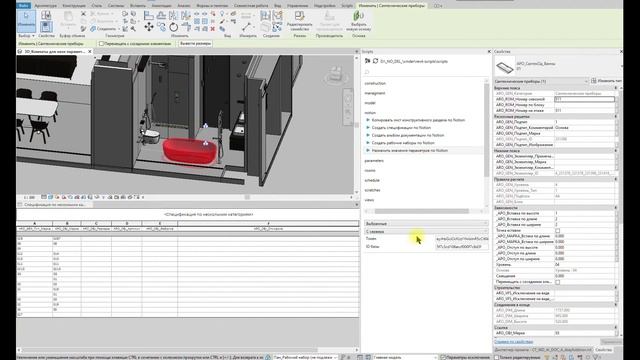The width and height of the screenshot is (640, 360).
Task: Open the Файл (File) tab
Action: [x=24, y=6]
